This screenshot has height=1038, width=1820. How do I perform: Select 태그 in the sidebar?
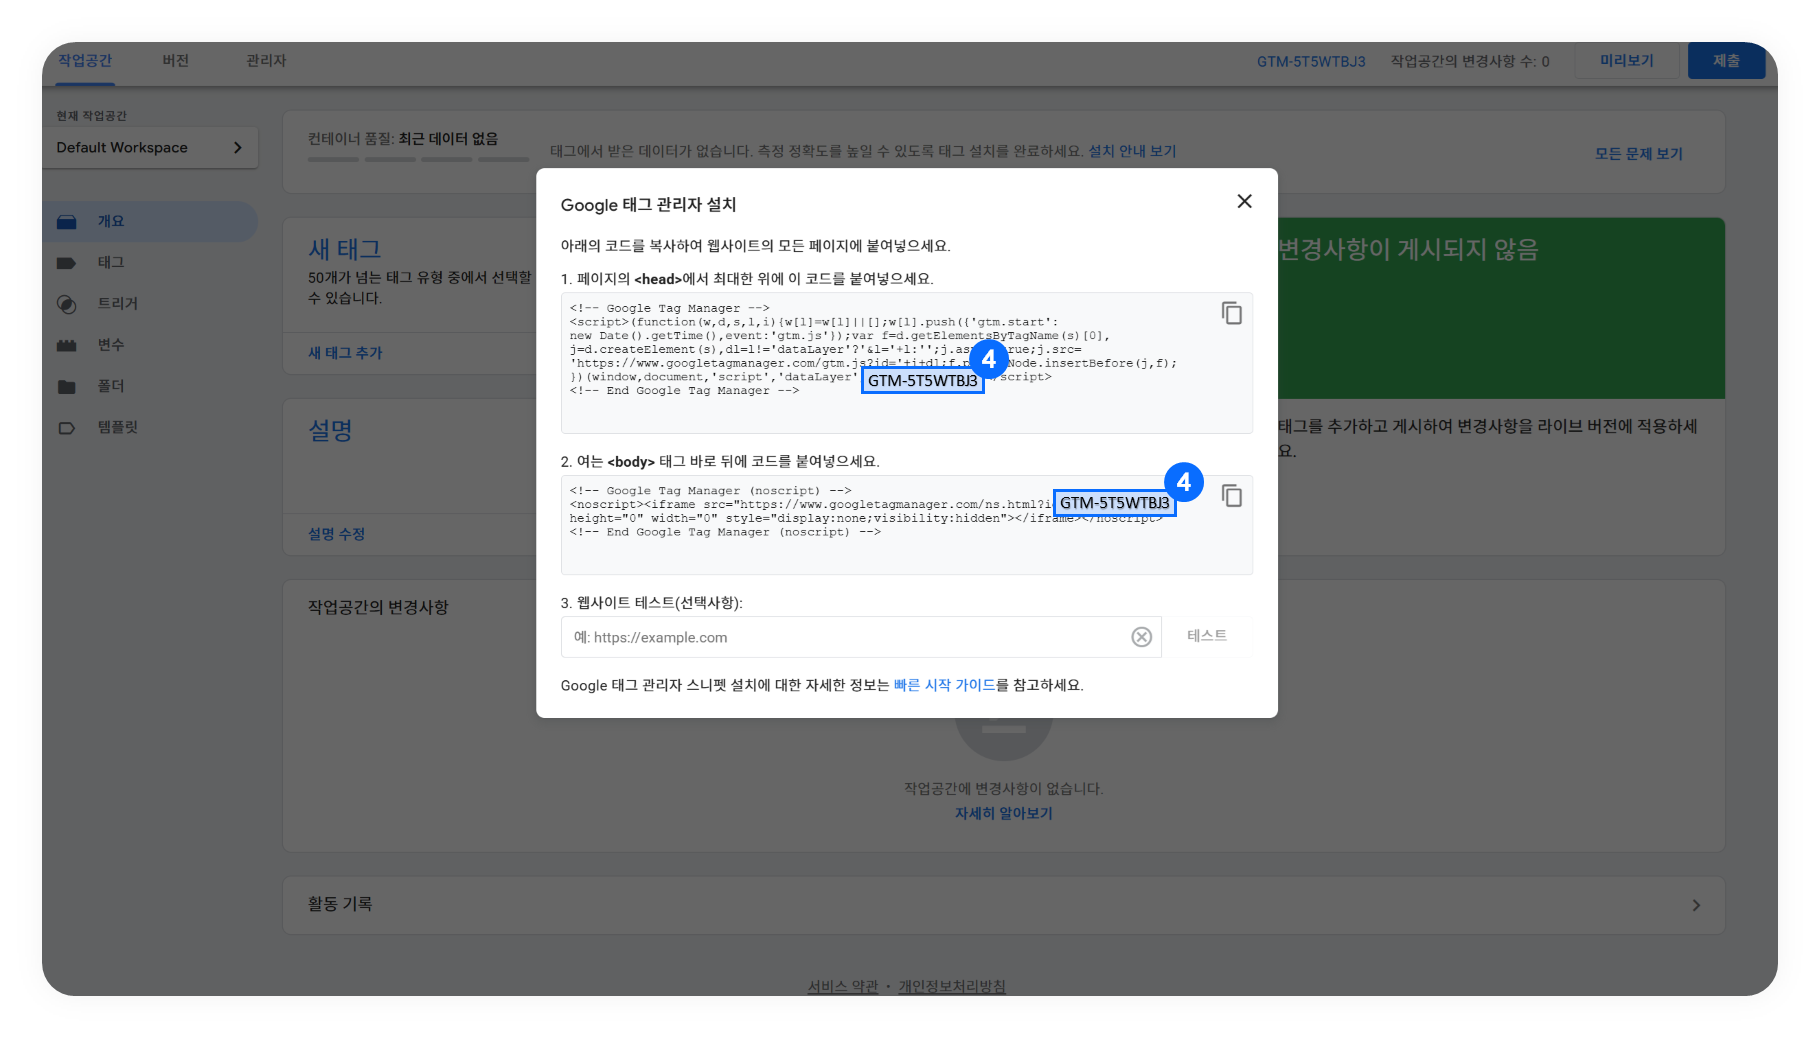111,262
